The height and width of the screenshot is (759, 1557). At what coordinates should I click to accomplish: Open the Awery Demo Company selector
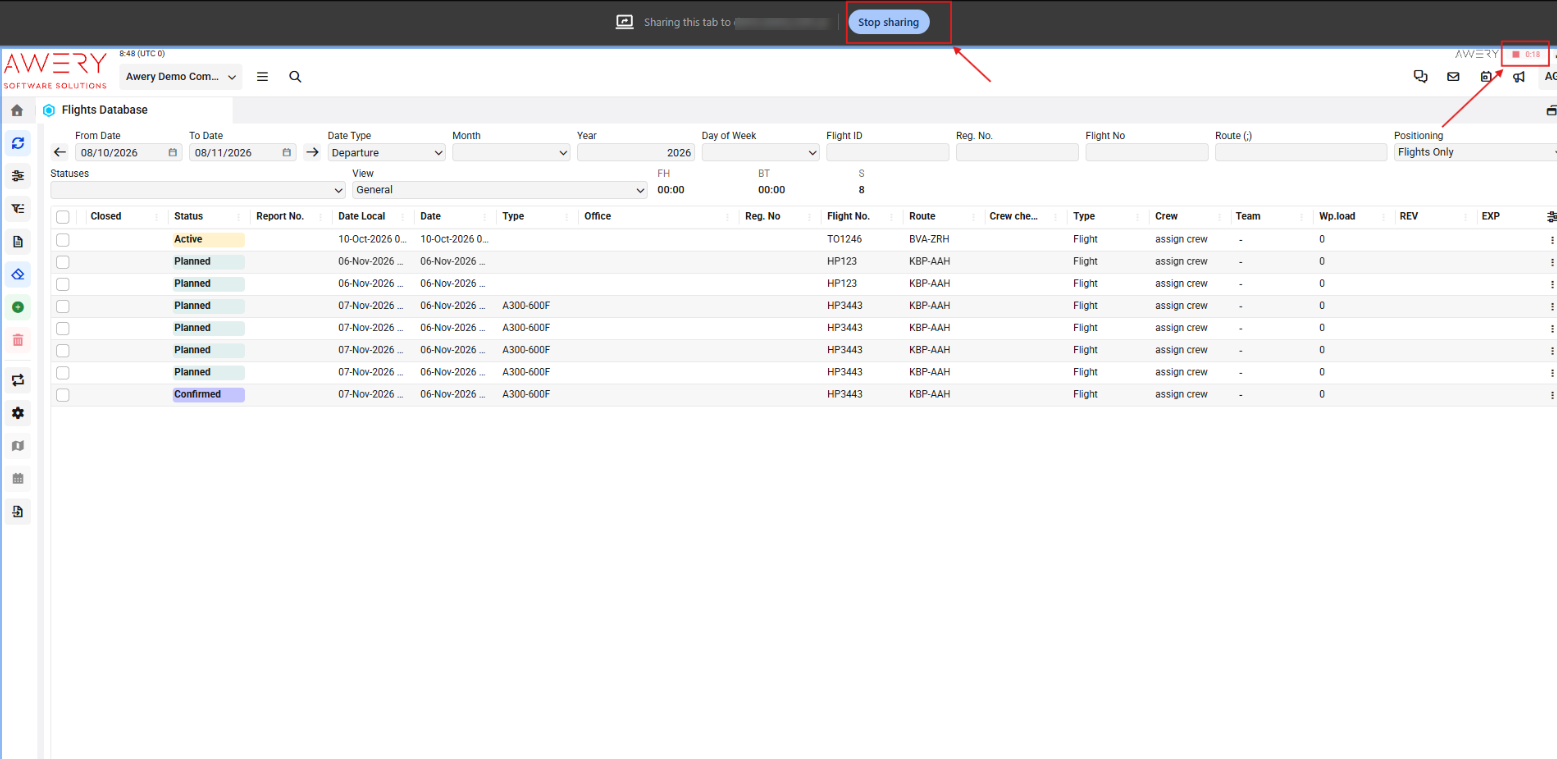[181, 77]
